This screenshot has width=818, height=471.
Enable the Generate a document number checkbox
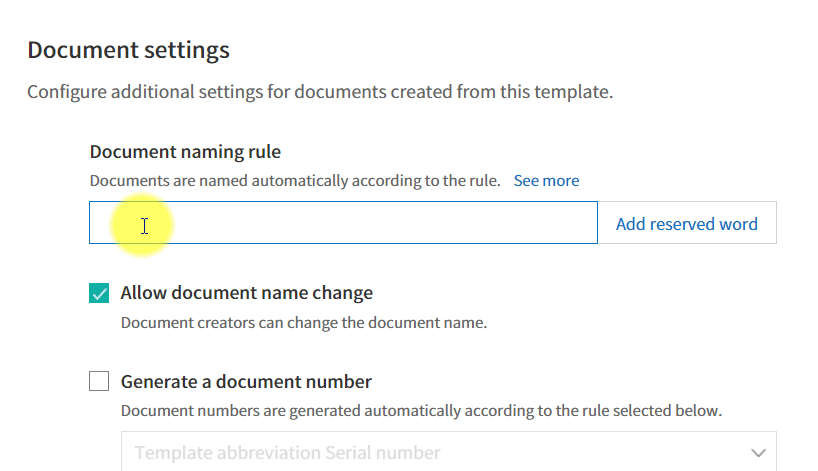click(x=99, y=381)
